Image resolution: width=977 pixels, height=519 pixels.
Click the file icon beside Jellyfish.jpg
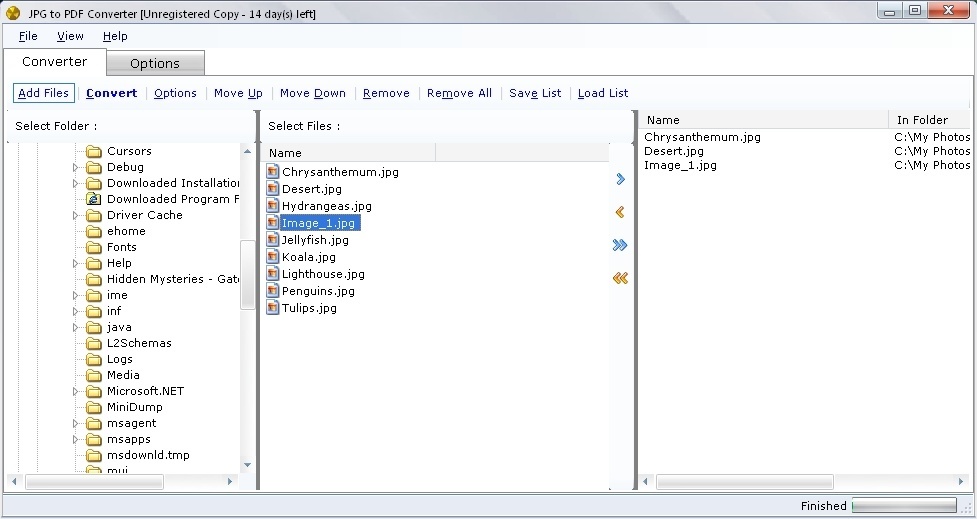[272, 240]
